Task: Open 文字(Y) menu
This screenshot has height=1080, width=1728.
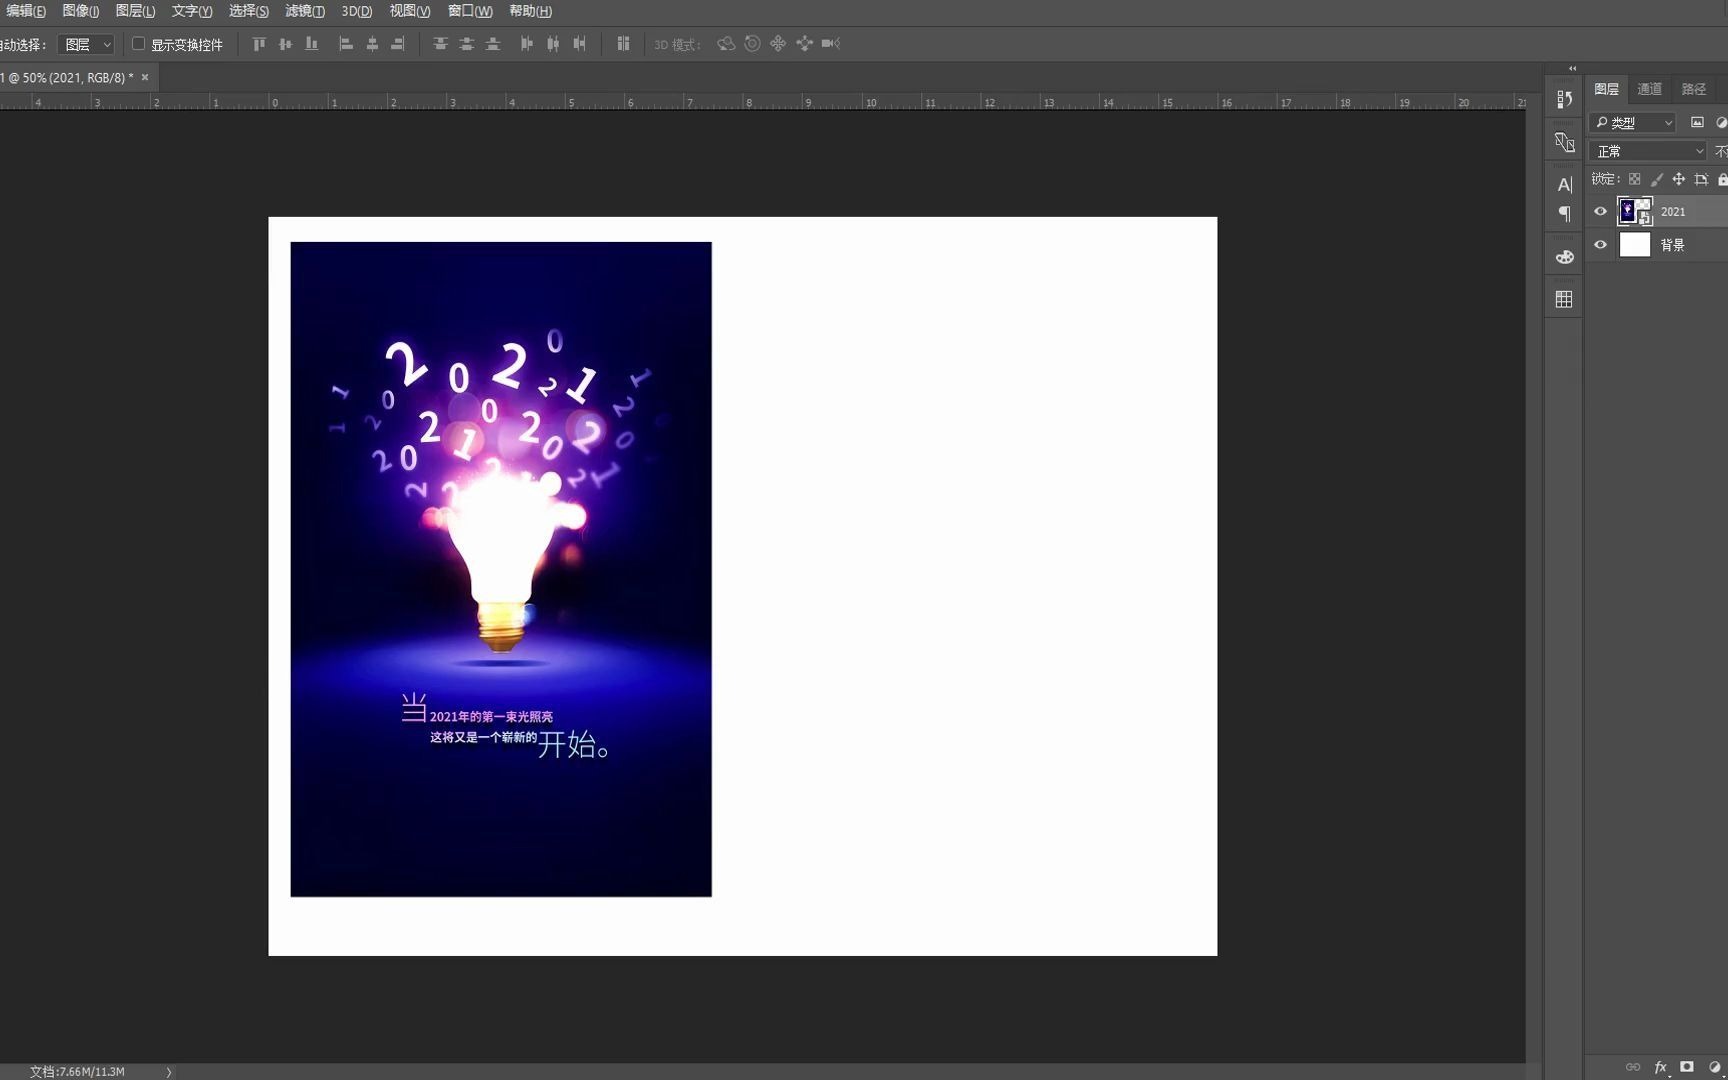Action: [192, 11]
